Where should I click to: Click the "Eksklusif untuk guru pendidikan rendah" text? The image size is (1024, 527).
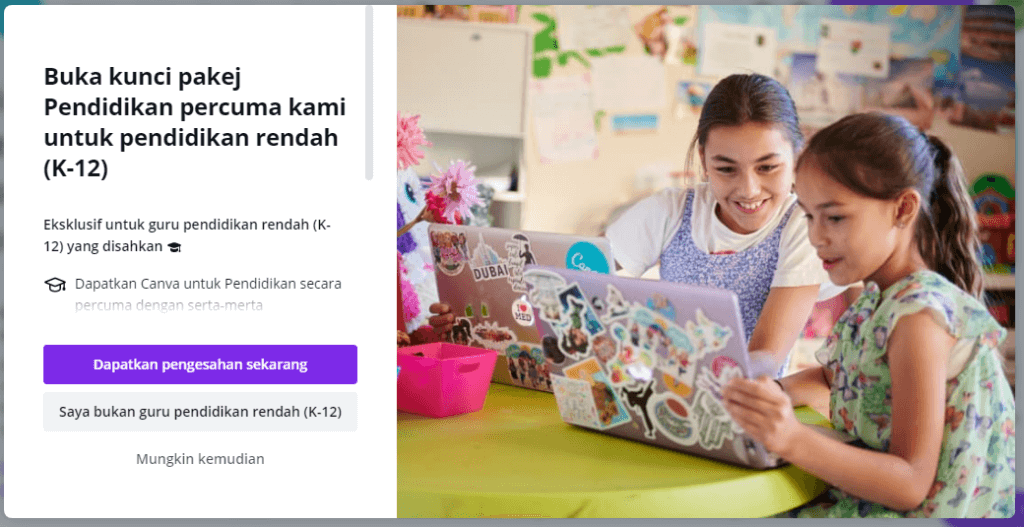[x=187, y=236]
